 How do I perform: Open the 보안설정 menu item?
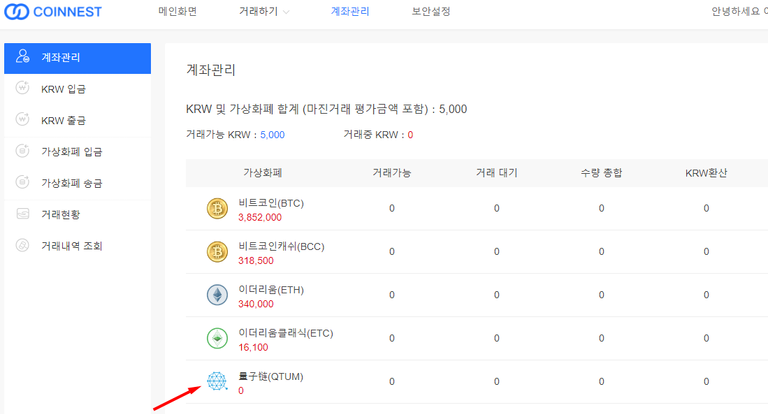point(431,11)
